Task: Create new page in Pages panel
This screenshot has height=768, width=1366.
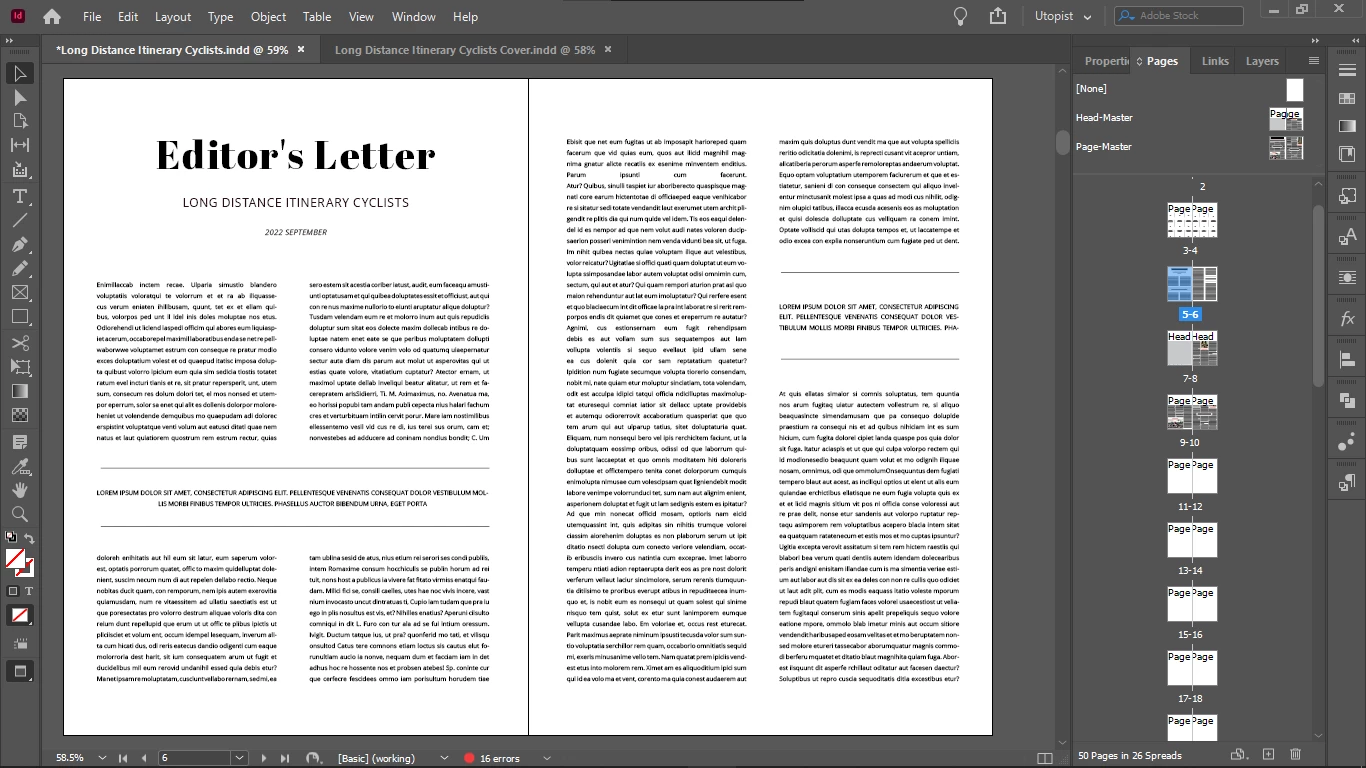Action: click(x=1268, y=754)
